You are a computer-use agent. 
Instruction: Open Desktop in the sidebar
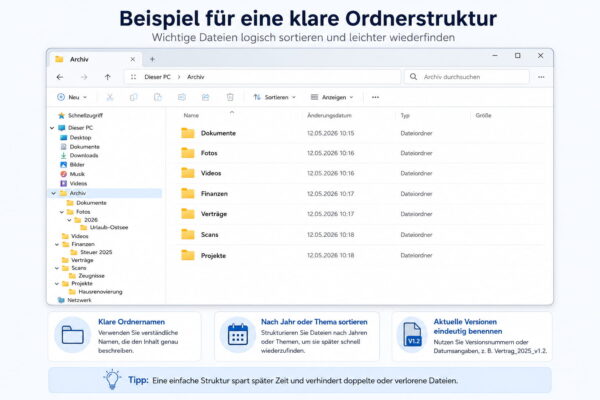[76, 137]
